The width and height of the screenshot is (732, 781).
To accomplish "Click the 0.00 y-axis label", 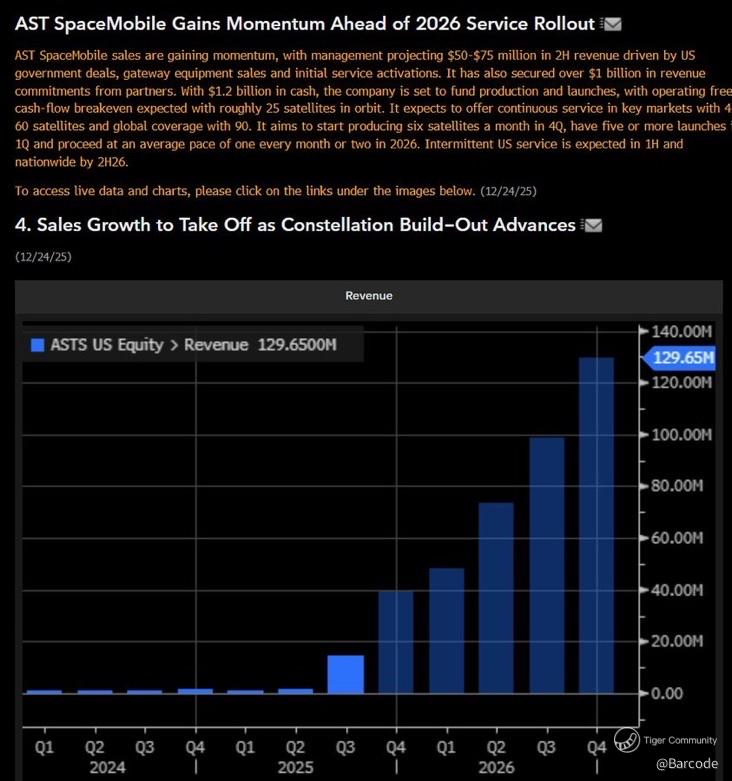I will click(x=667, y=693).
